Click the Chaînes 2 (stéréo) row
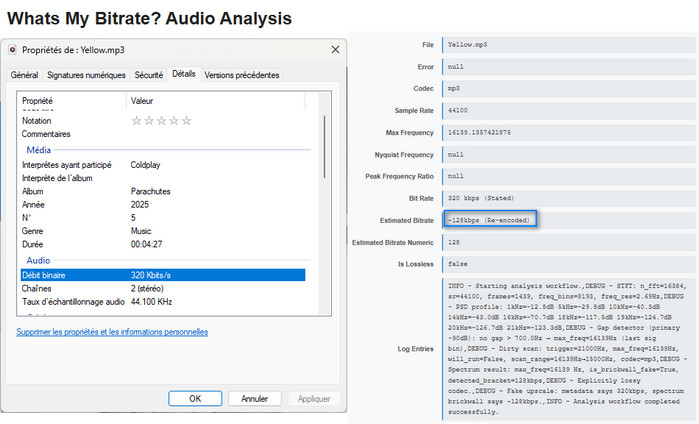699x424 pixels. click(163, 288)
